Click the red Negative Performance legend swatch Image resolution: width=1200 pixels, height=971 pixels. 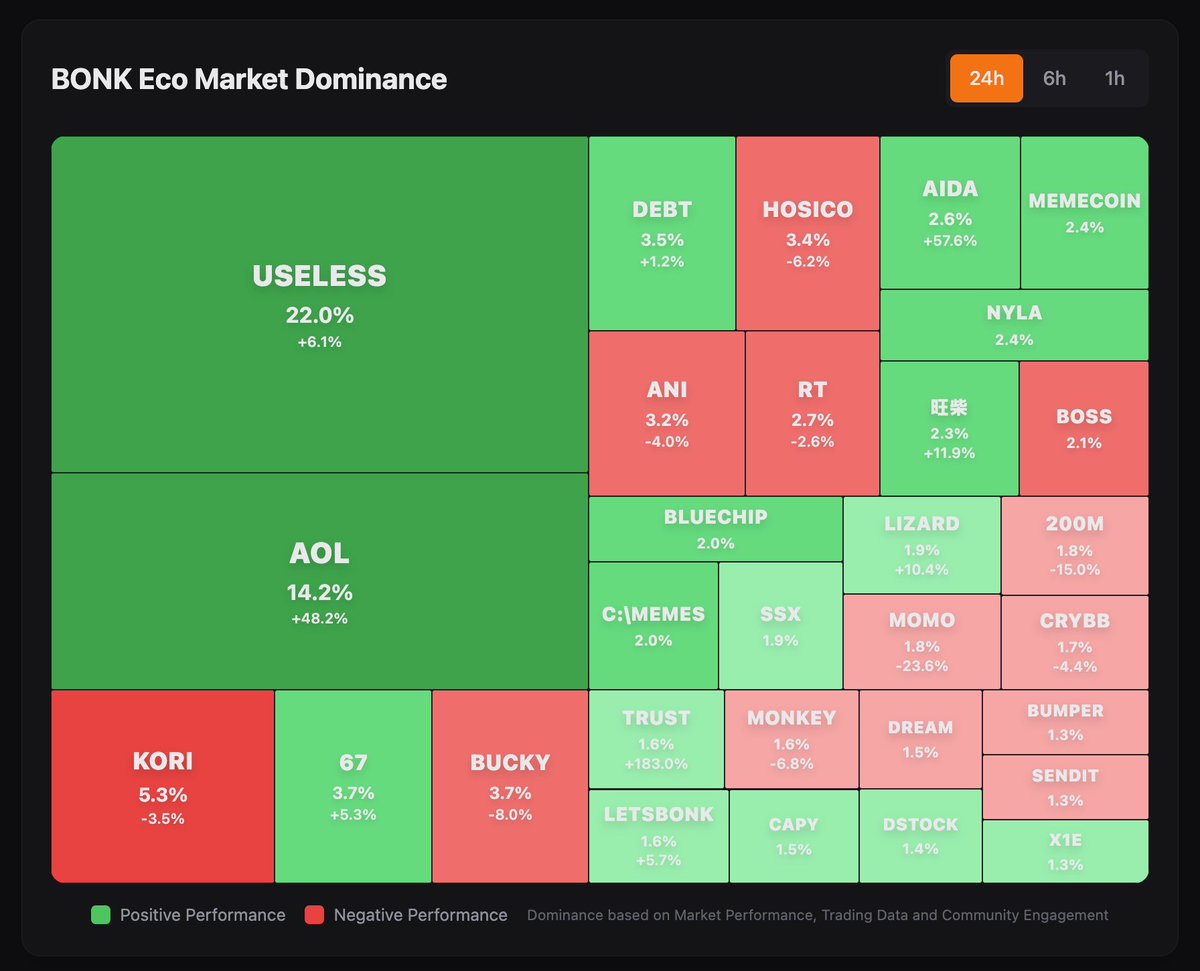coord(314,915)
